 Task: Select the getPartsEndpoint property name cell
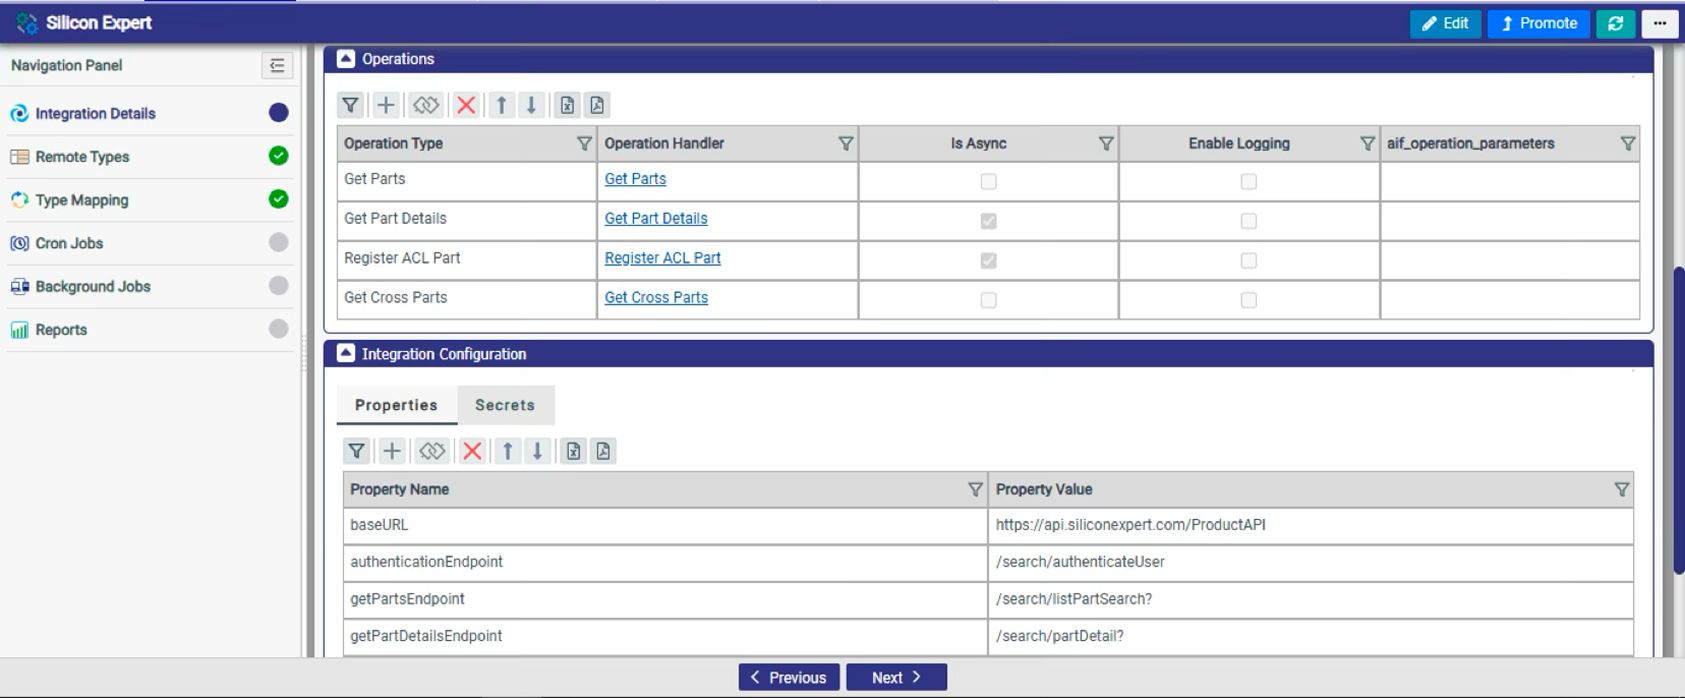(665, 600)
